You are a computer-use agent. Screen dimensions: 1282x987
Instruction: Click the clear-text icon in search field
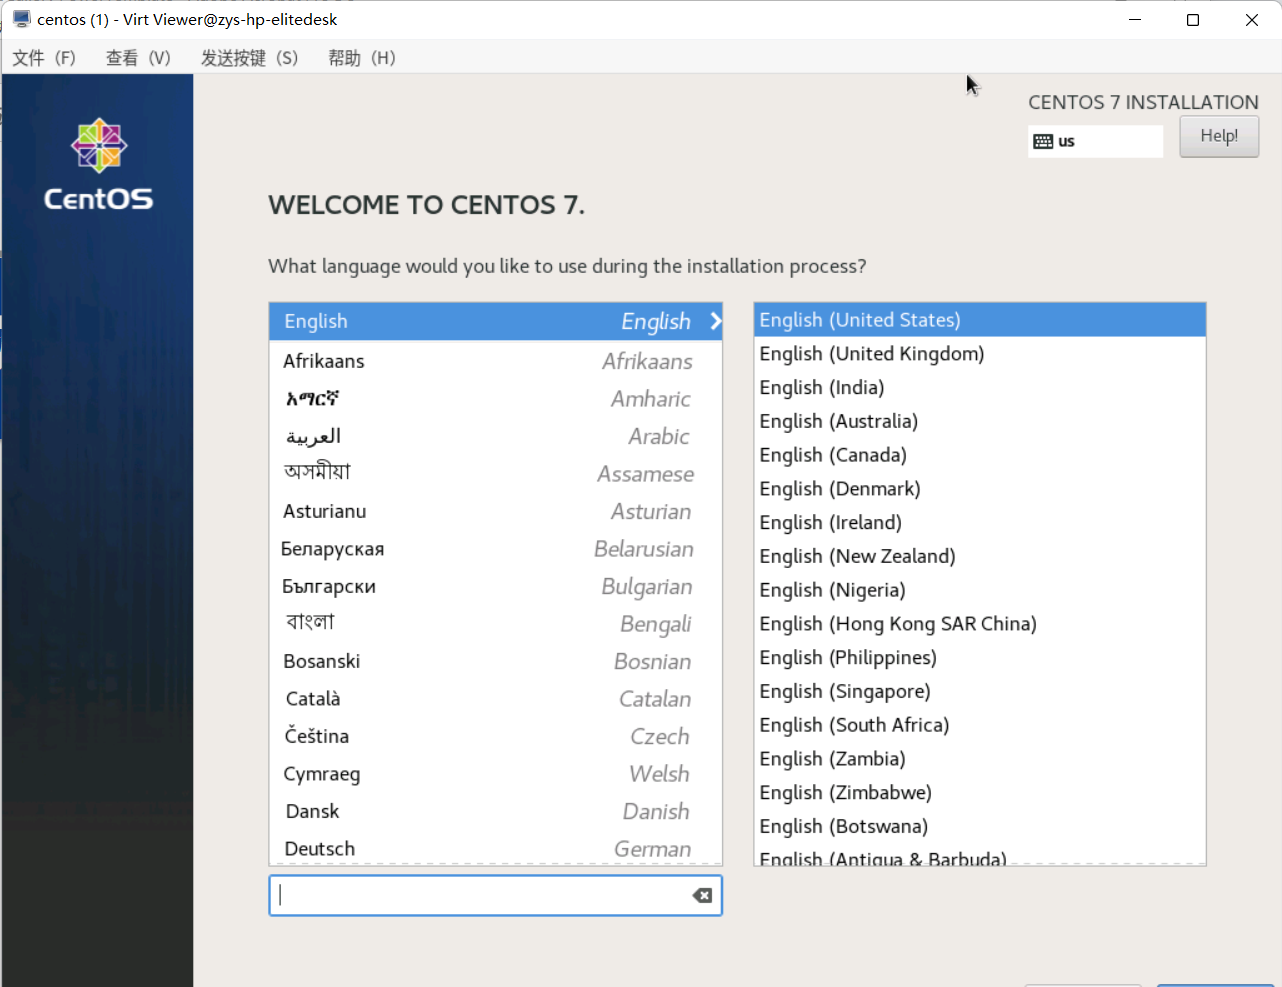click(702, 895)
